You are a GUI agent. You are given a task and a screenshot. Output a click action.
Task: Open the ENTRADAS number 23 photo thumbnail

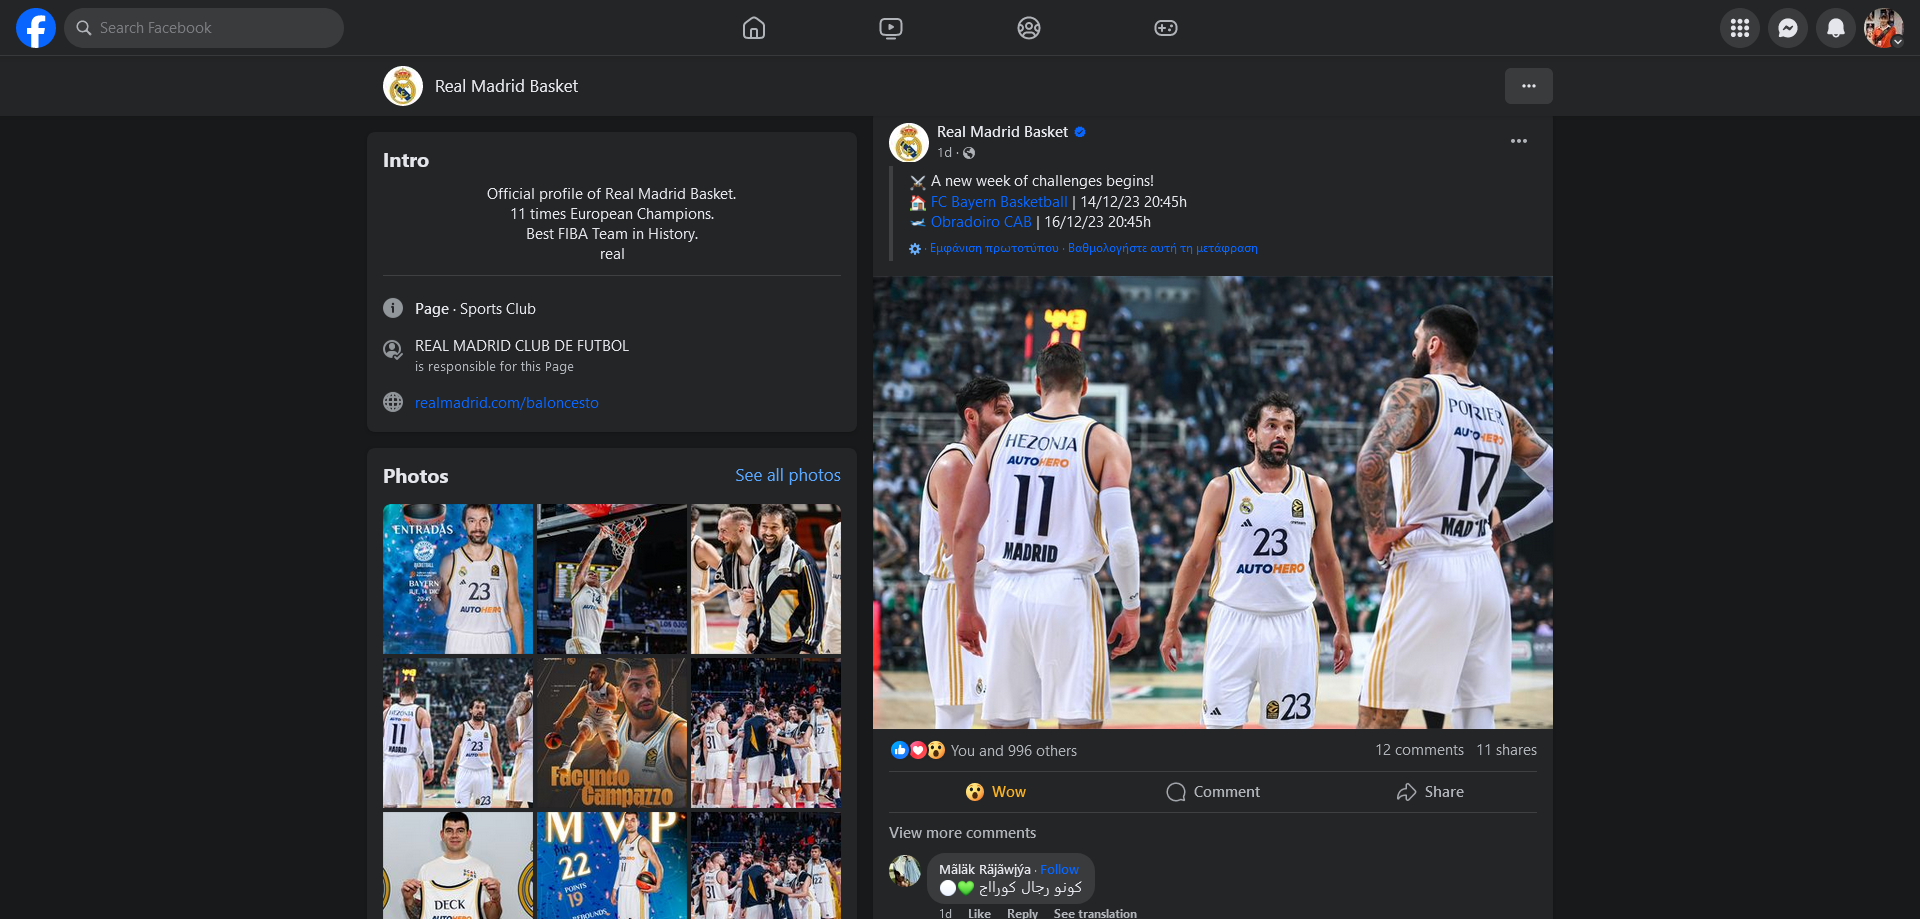(458, 579)
